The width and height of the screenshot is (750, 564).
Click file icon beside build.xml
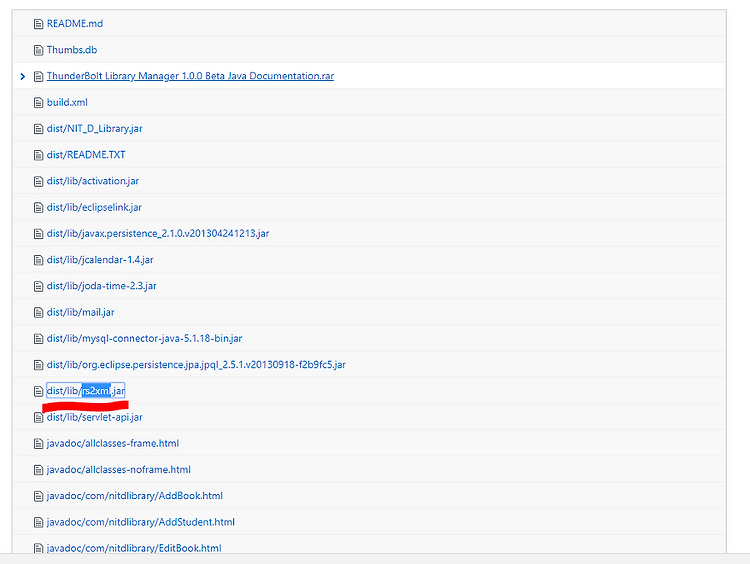click(38, 103)
